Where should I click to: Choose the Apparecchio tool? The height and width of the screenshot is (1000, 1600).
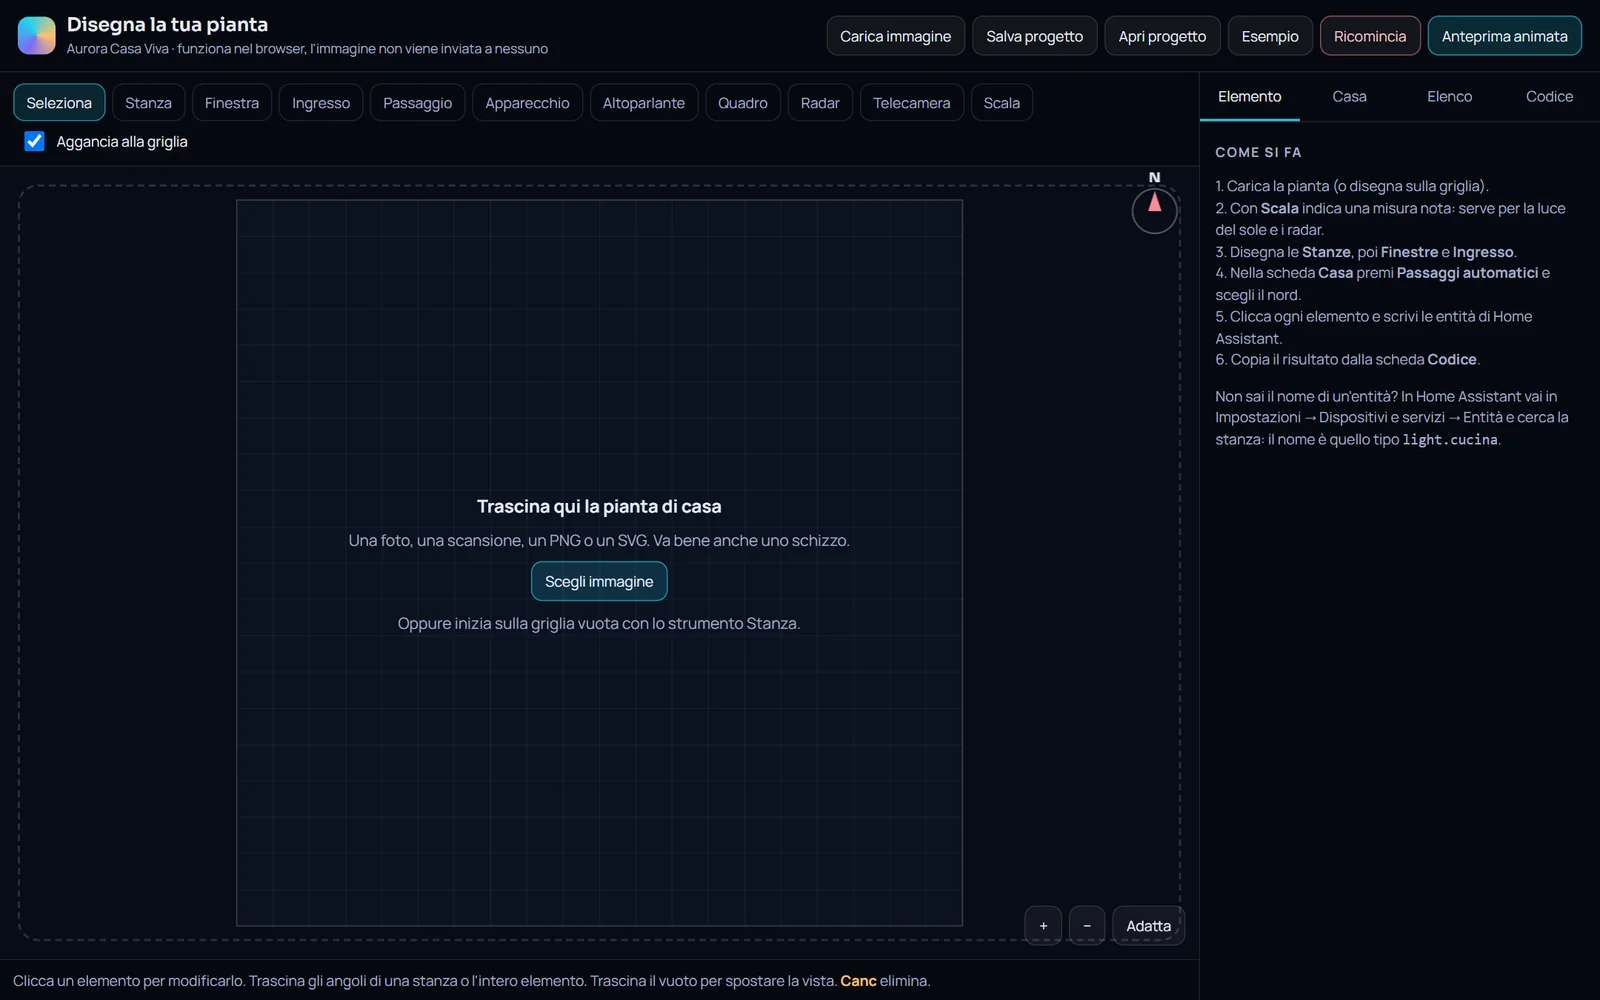pyautogui.click(x=527, y=103)
